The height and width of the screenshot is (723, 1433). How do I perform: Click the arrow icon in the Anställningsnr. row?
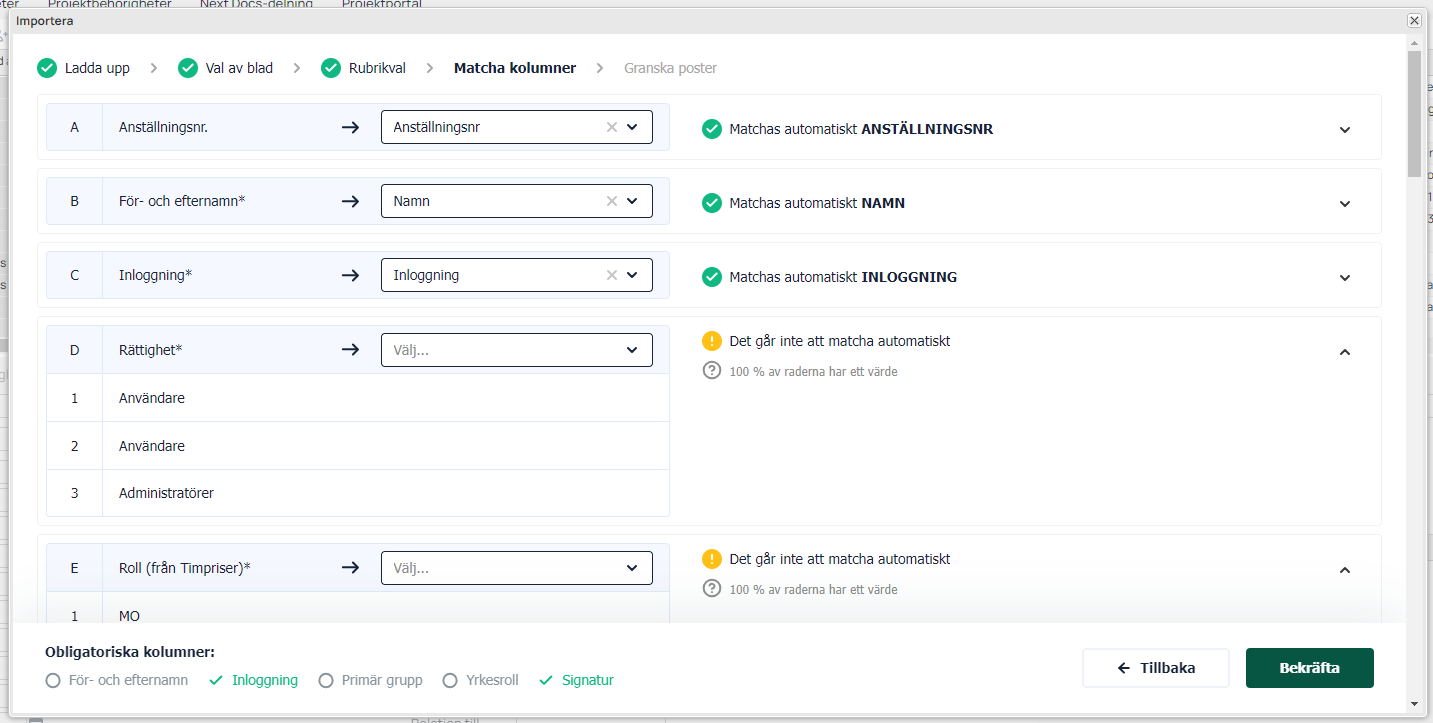pyautogui.click(x=350, y=127)
